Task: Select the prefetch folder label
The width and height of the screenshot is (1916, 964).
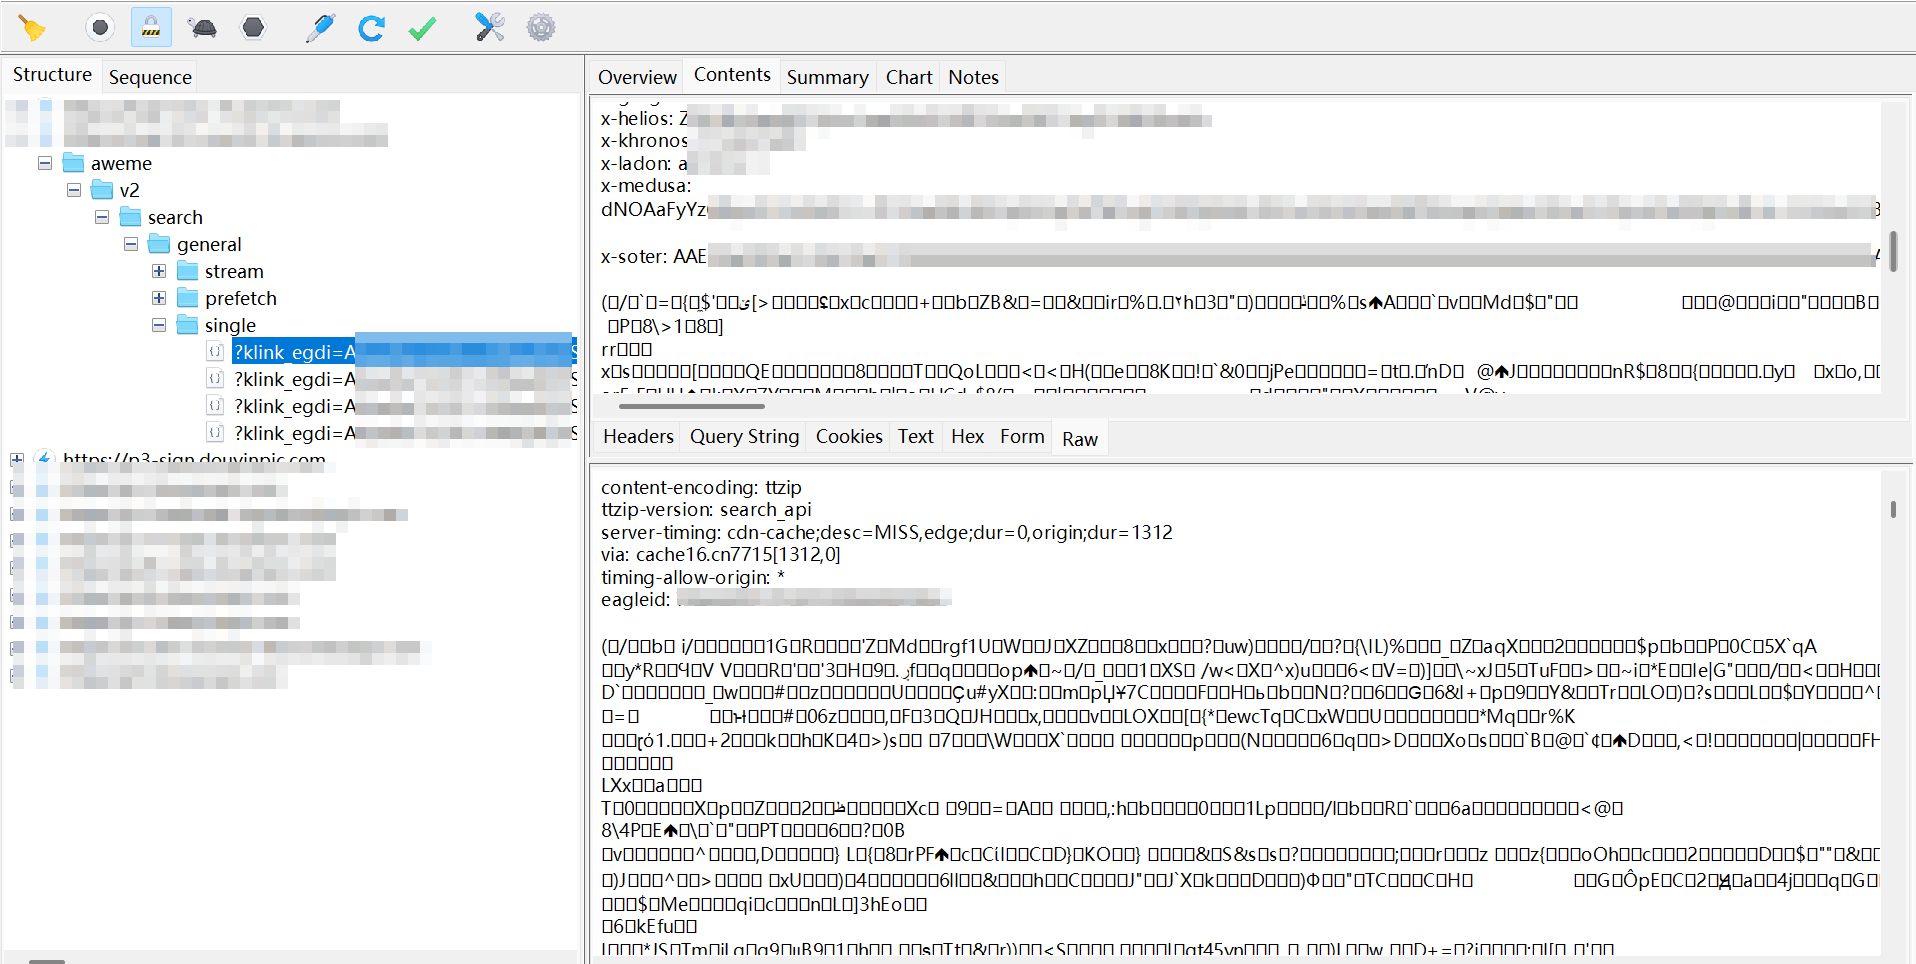Action: click(x=241, y=298)
